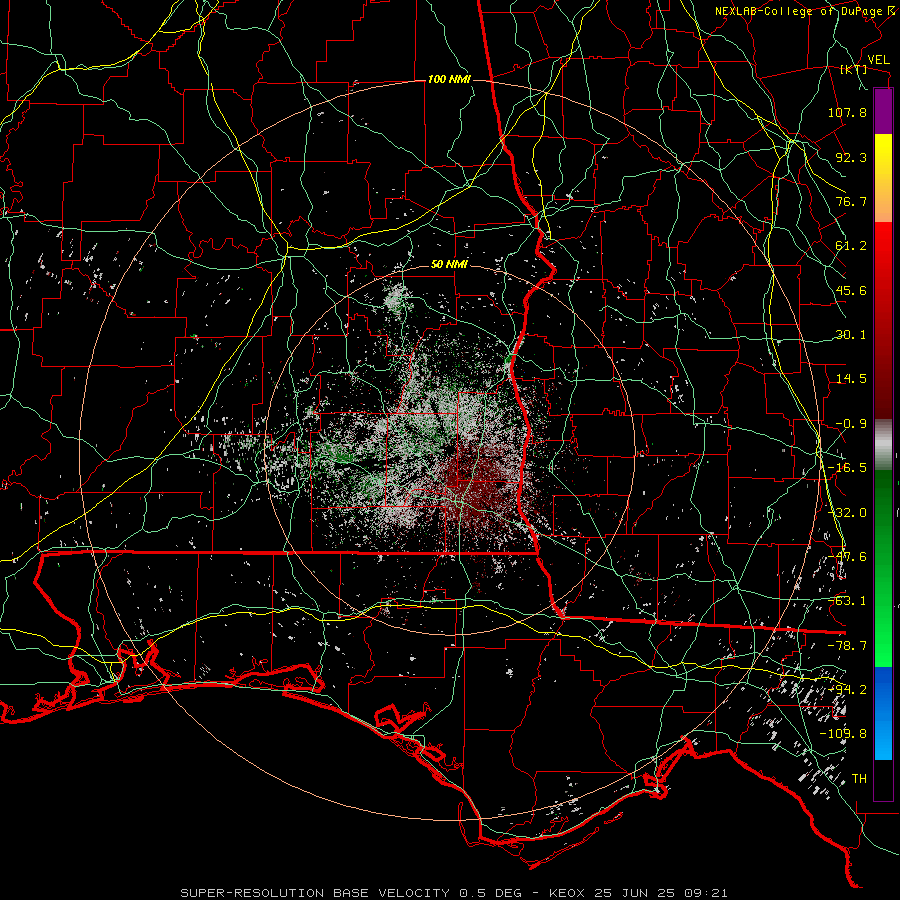
Task: Select the 76.7 scale value
Action: point(851,201)
